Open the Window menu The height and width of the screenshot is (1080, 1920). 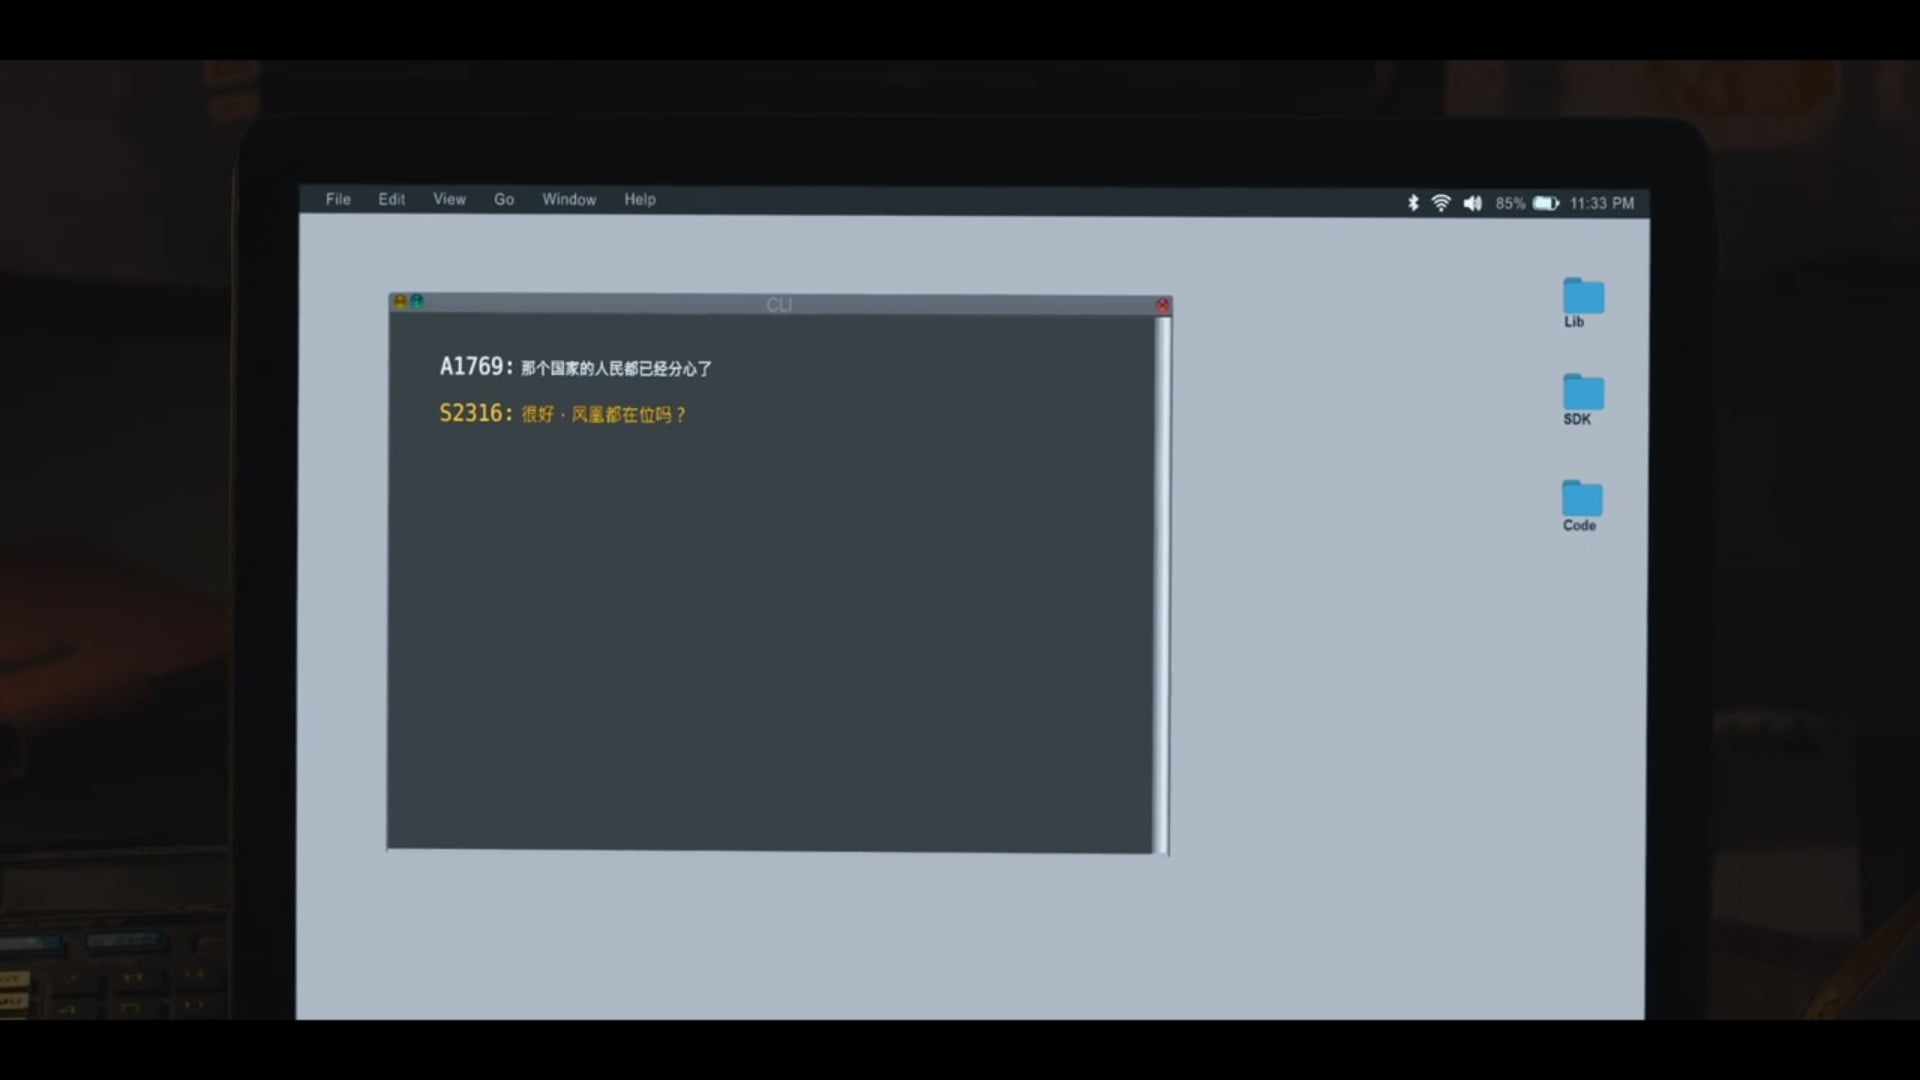tap(569, 199)
